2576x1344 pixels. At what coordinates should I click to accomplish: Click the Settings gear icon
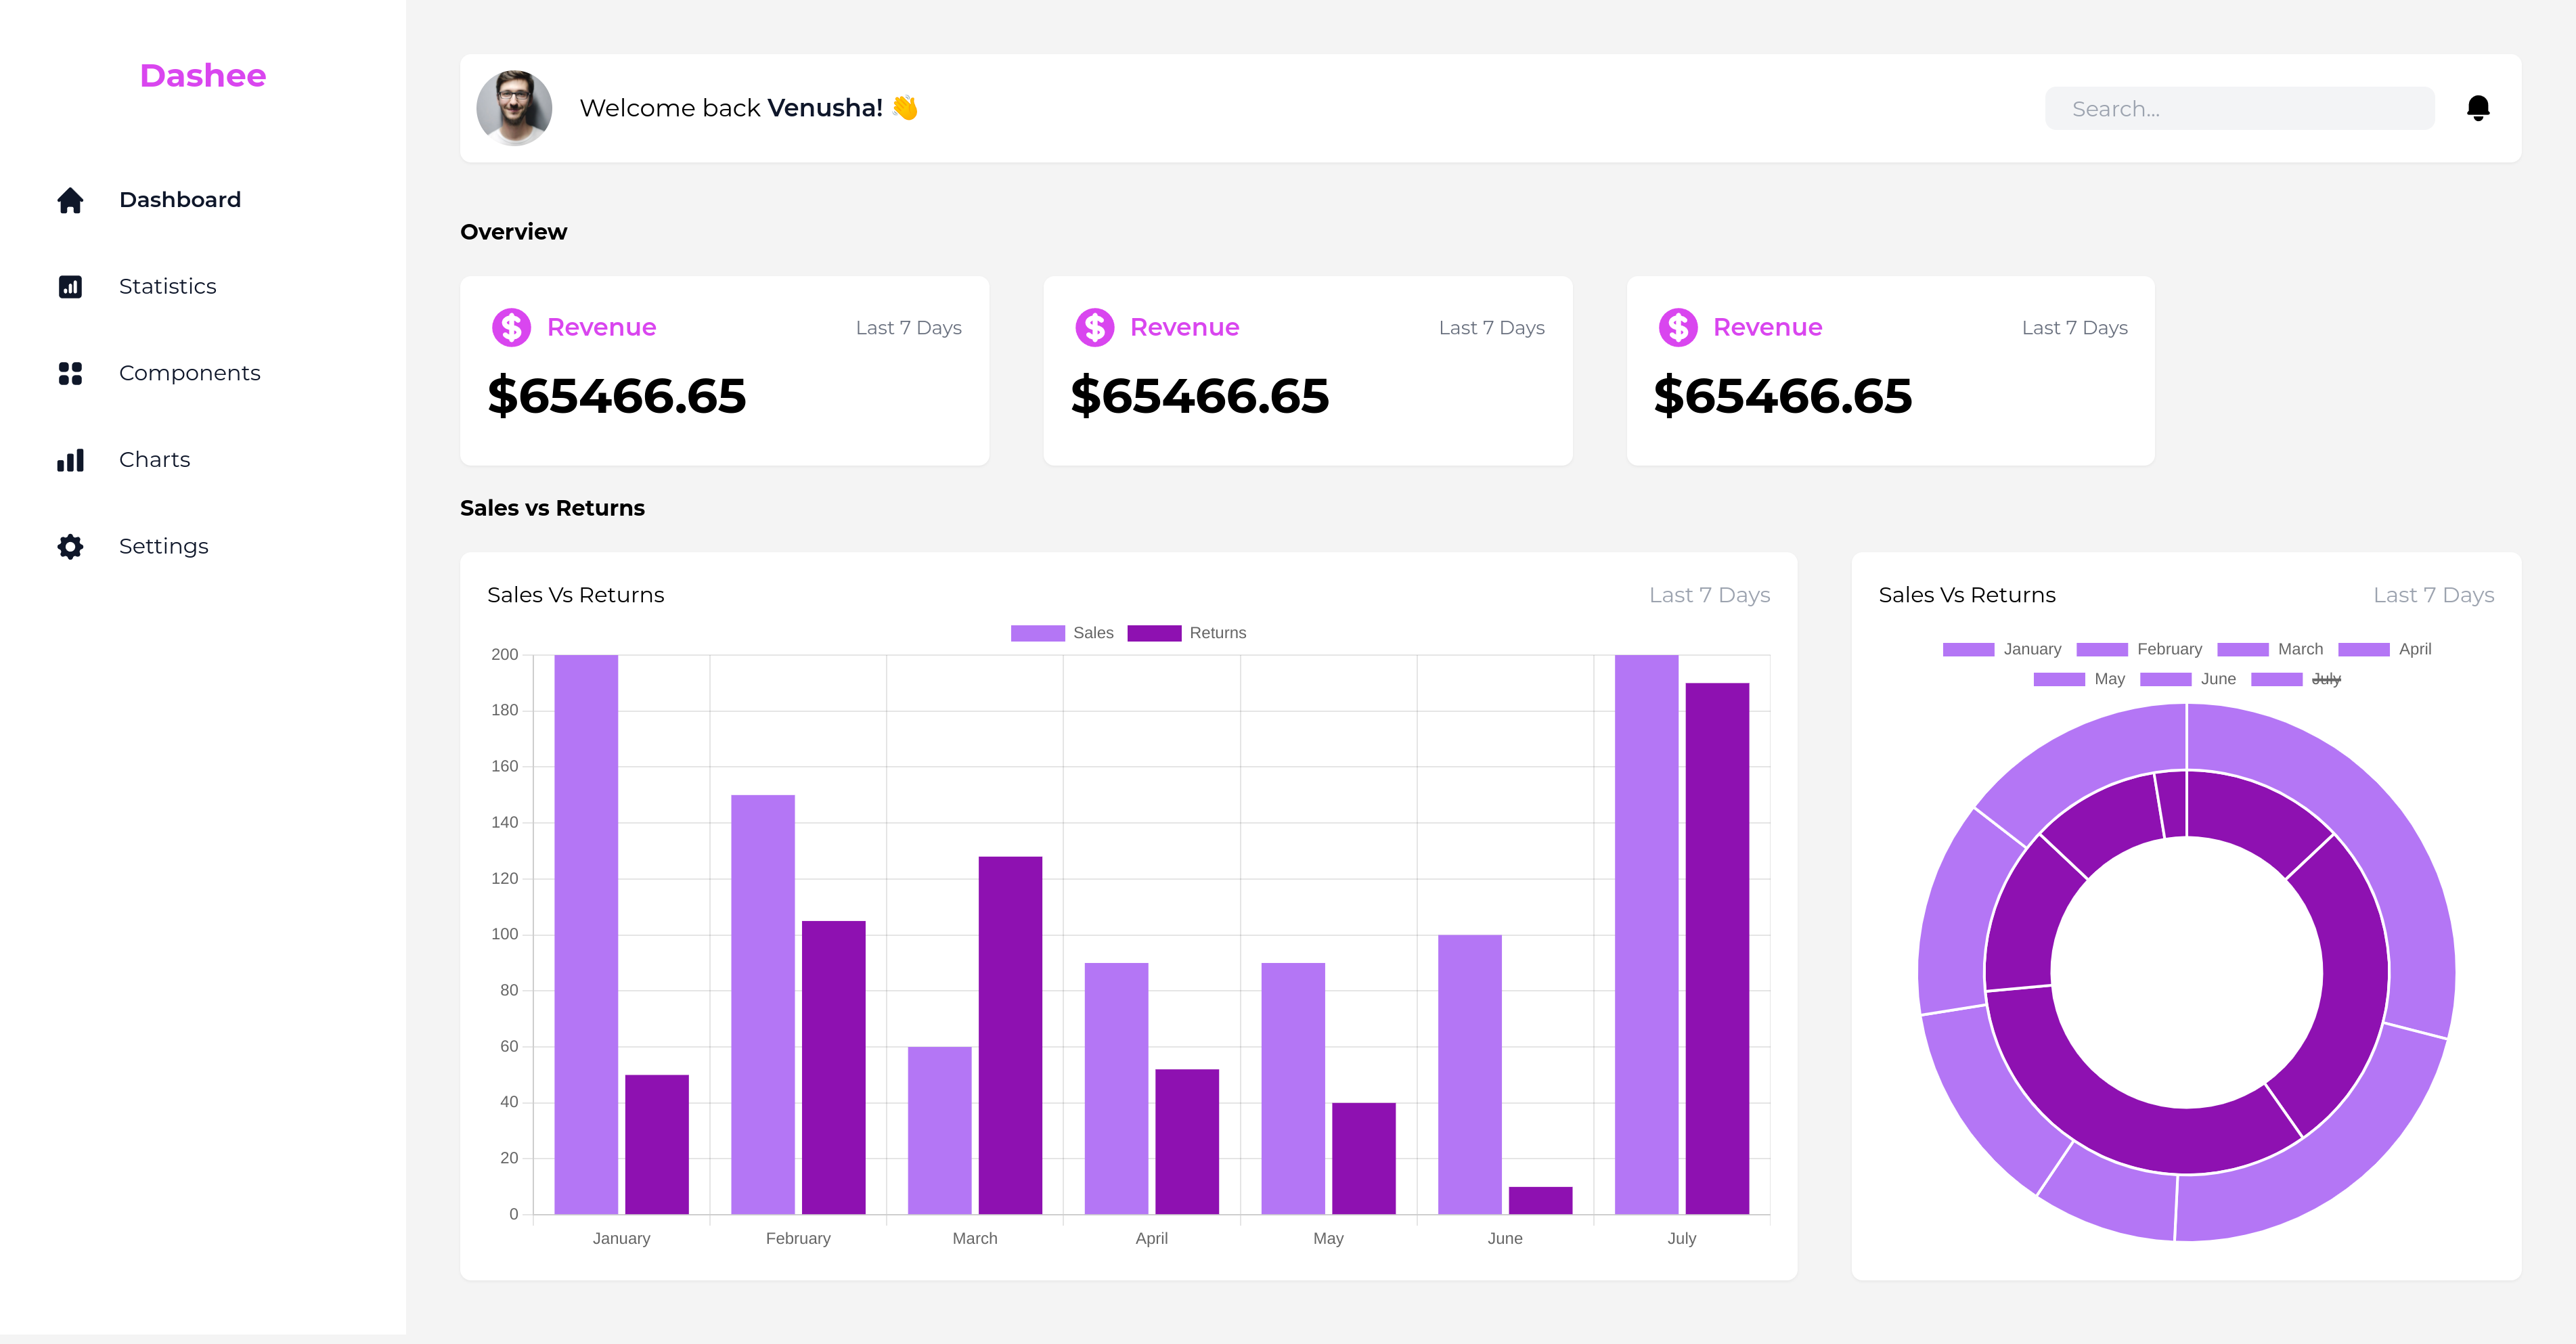pyautogui.click(x=70, y=546)
